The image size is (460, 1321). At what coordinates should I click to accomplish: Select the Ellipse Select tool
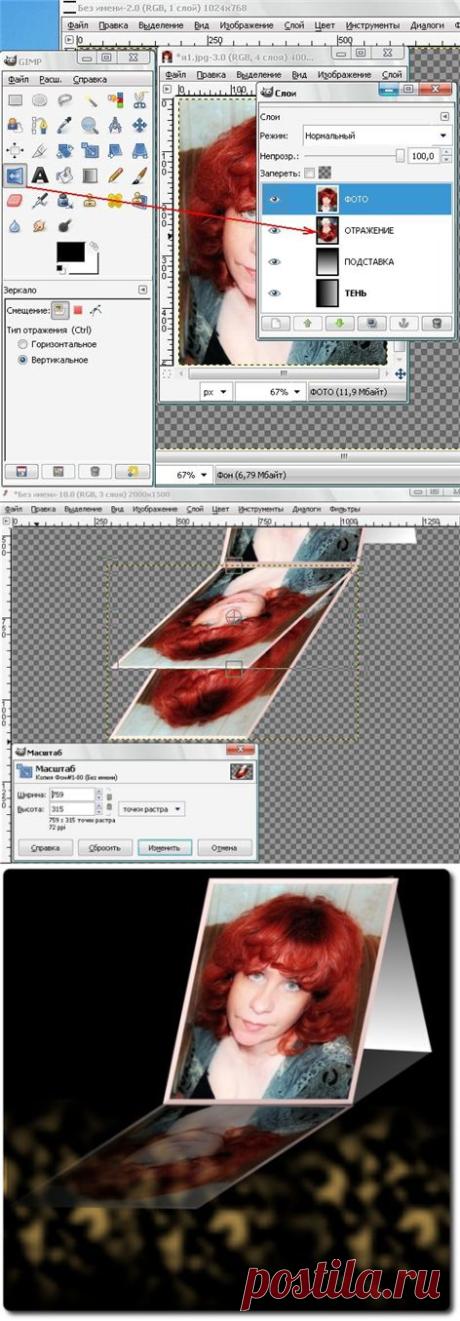pyautogui.click(x=40, y=99)
